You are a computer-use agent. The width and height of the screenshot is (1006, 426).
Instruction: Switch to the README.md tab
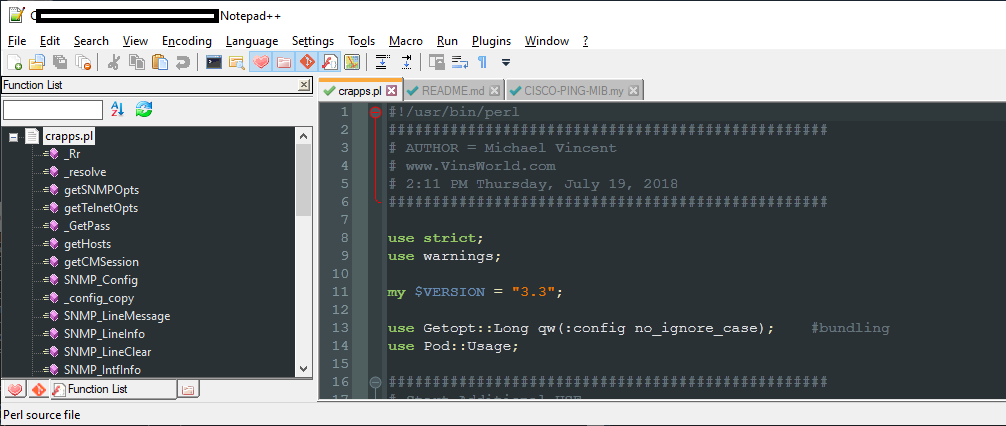(453, 91)
